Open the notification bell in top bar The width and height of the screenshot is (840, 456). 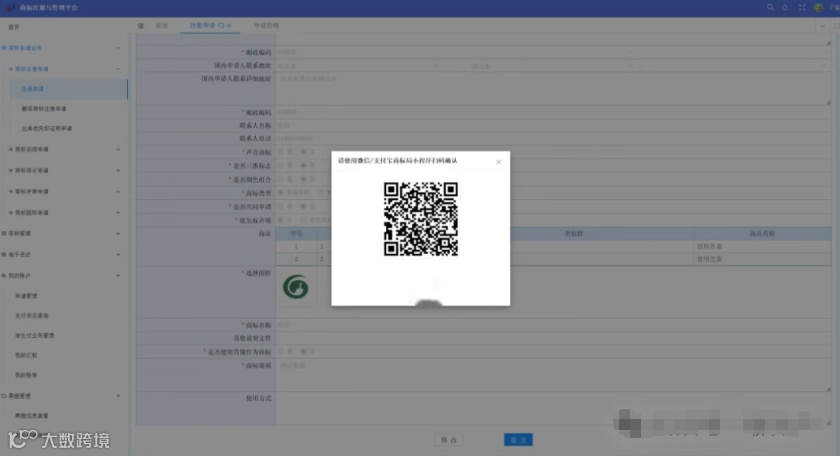[x=785, y=8]
